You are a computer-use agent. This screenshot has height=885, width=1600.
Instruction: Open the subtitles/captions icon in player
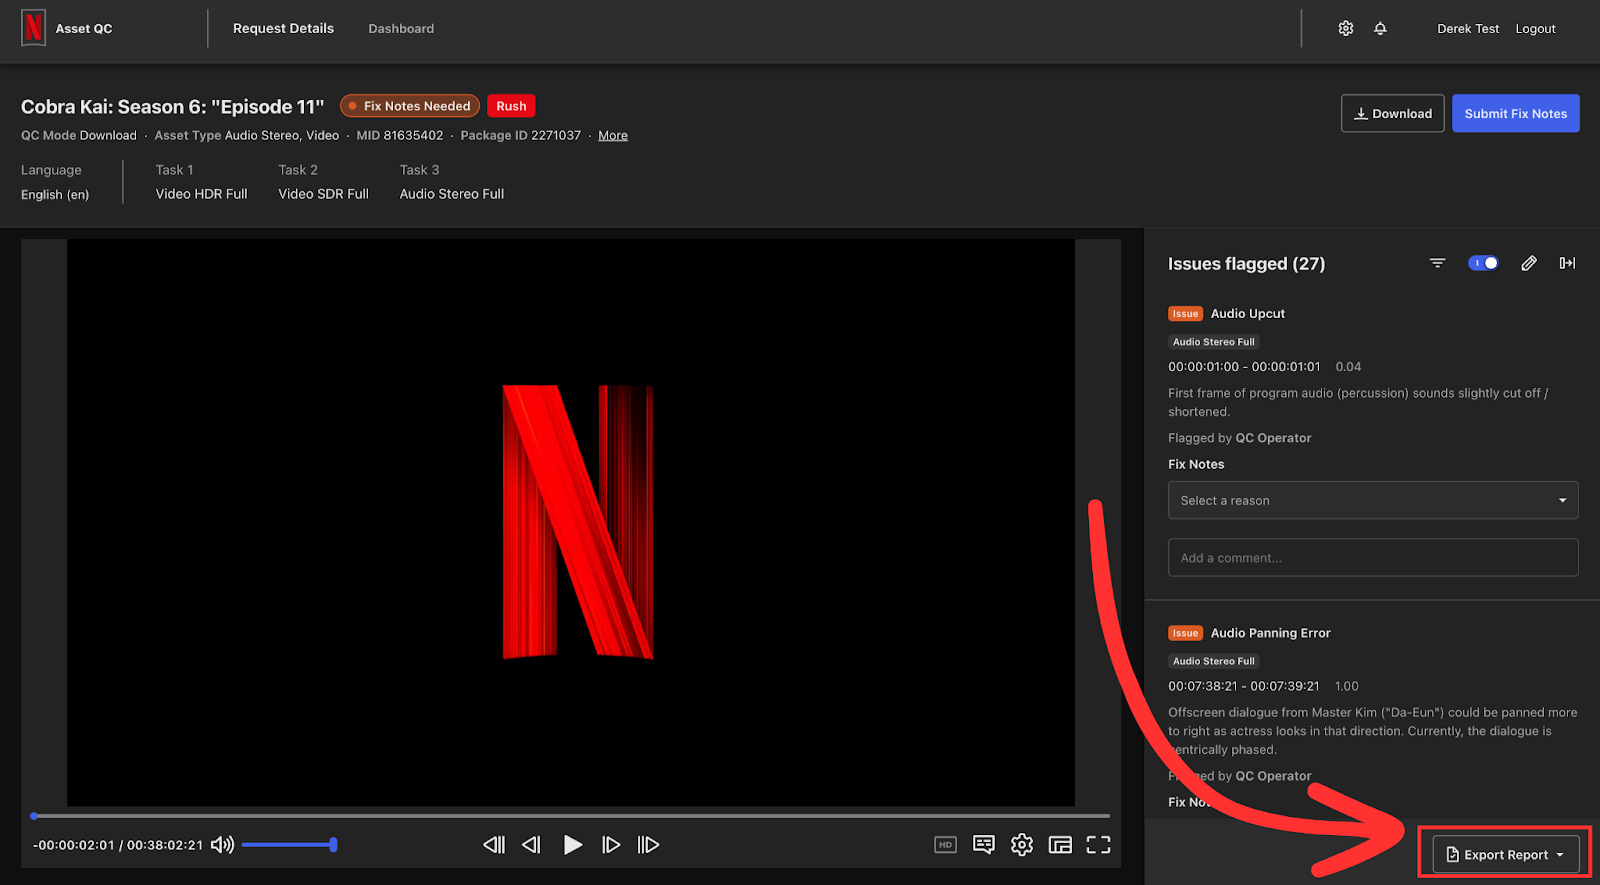(x=984, y=845)
